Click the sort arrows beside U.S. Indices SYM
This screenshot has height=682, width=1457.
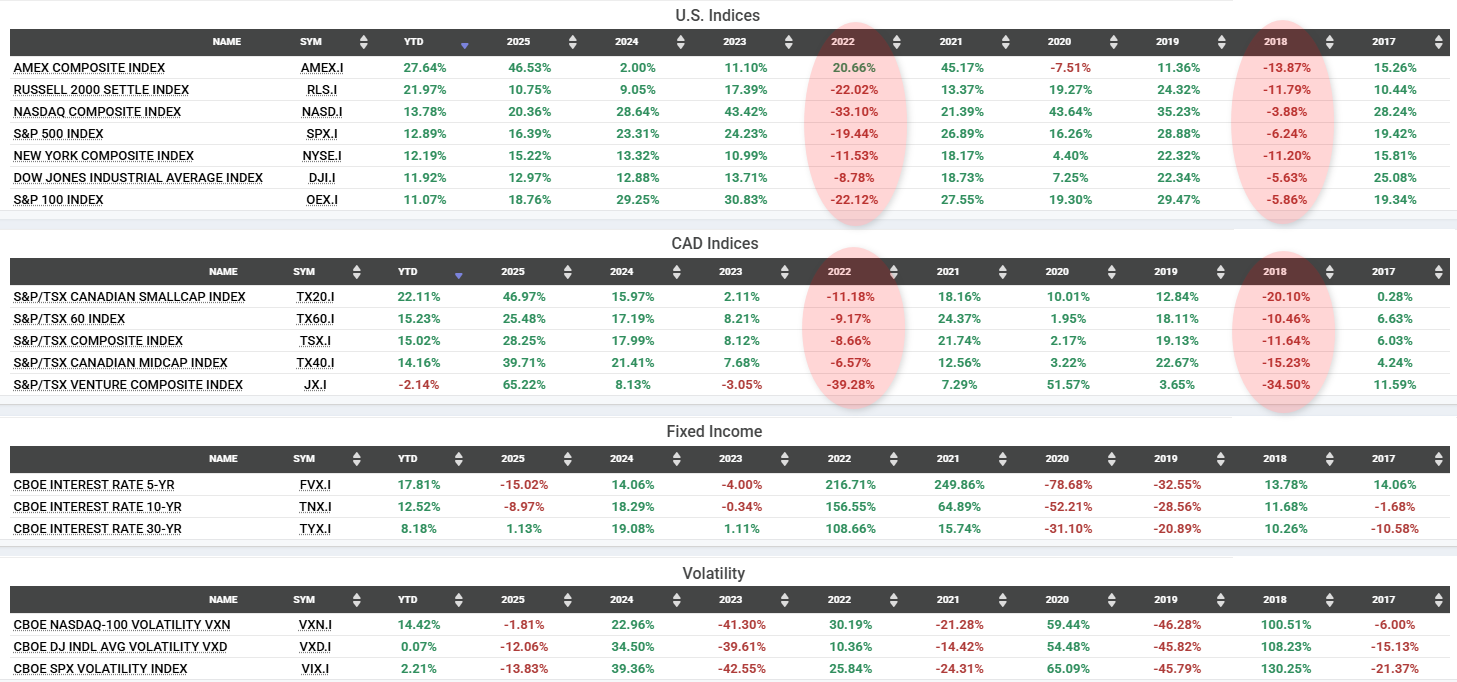pos(364,42)
